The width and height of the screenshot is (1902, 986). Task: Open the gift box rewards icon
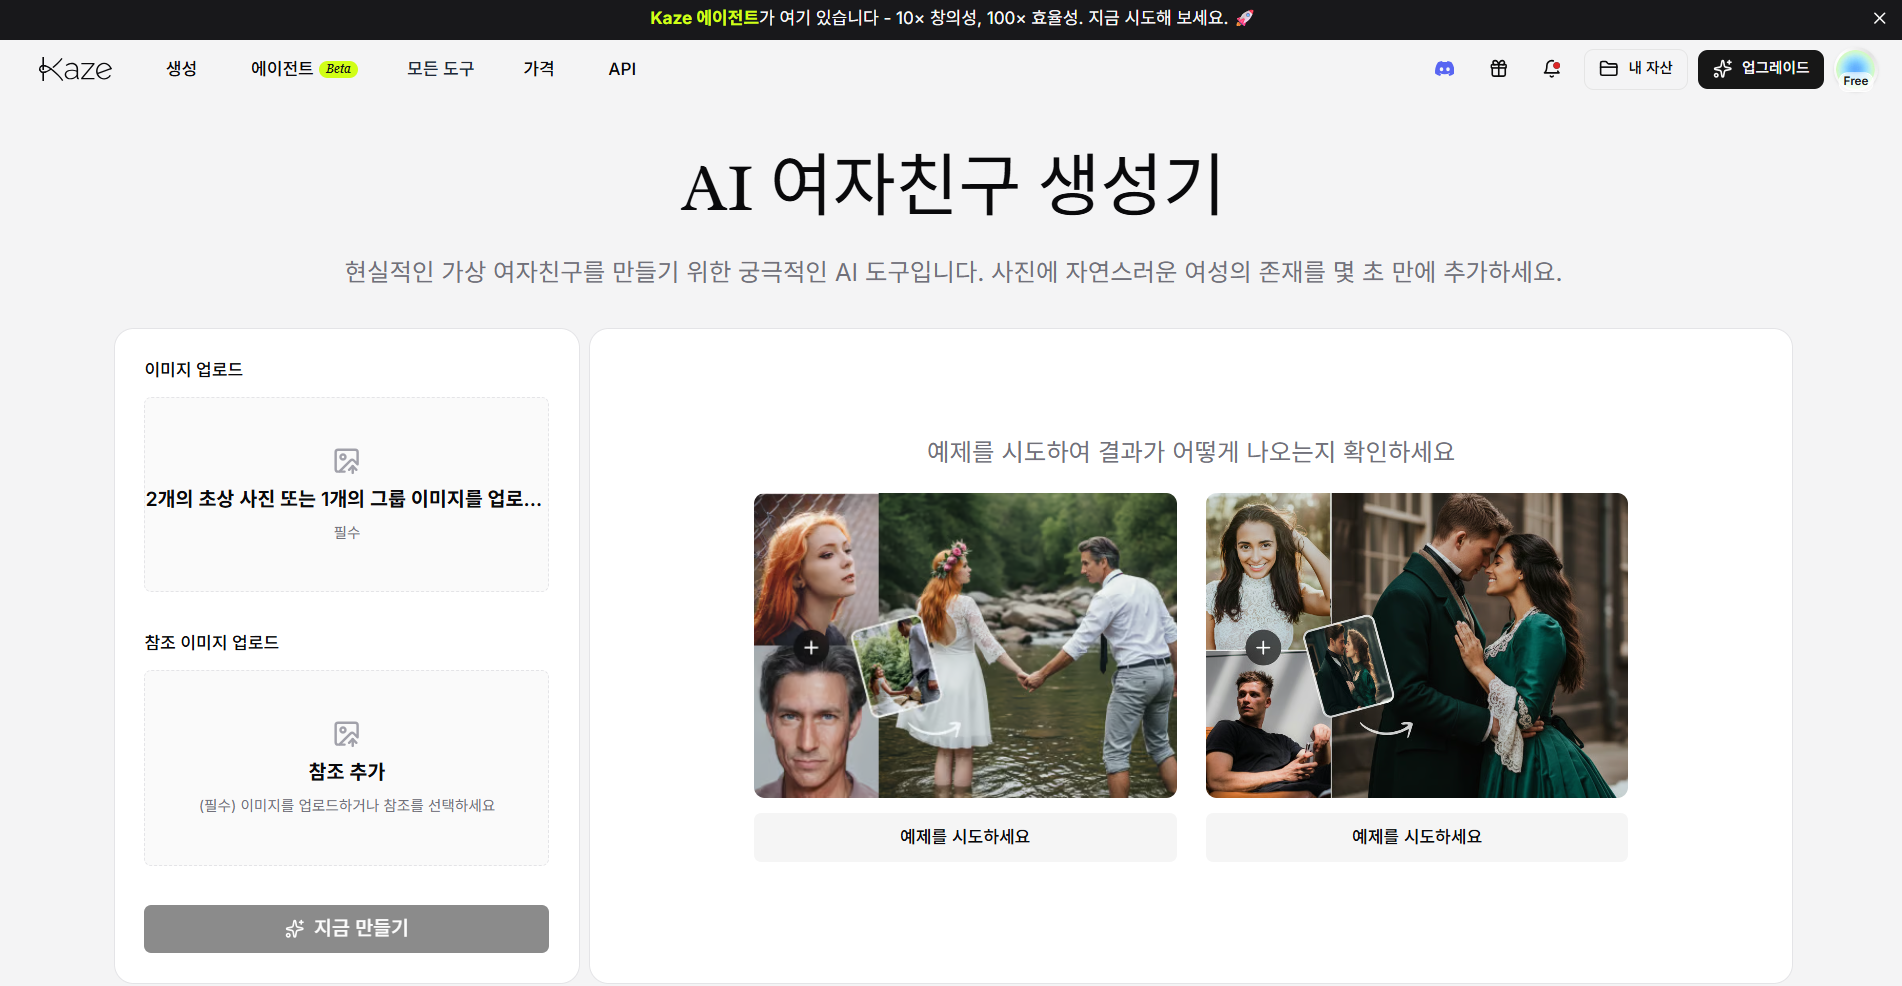pos(1498,69)
